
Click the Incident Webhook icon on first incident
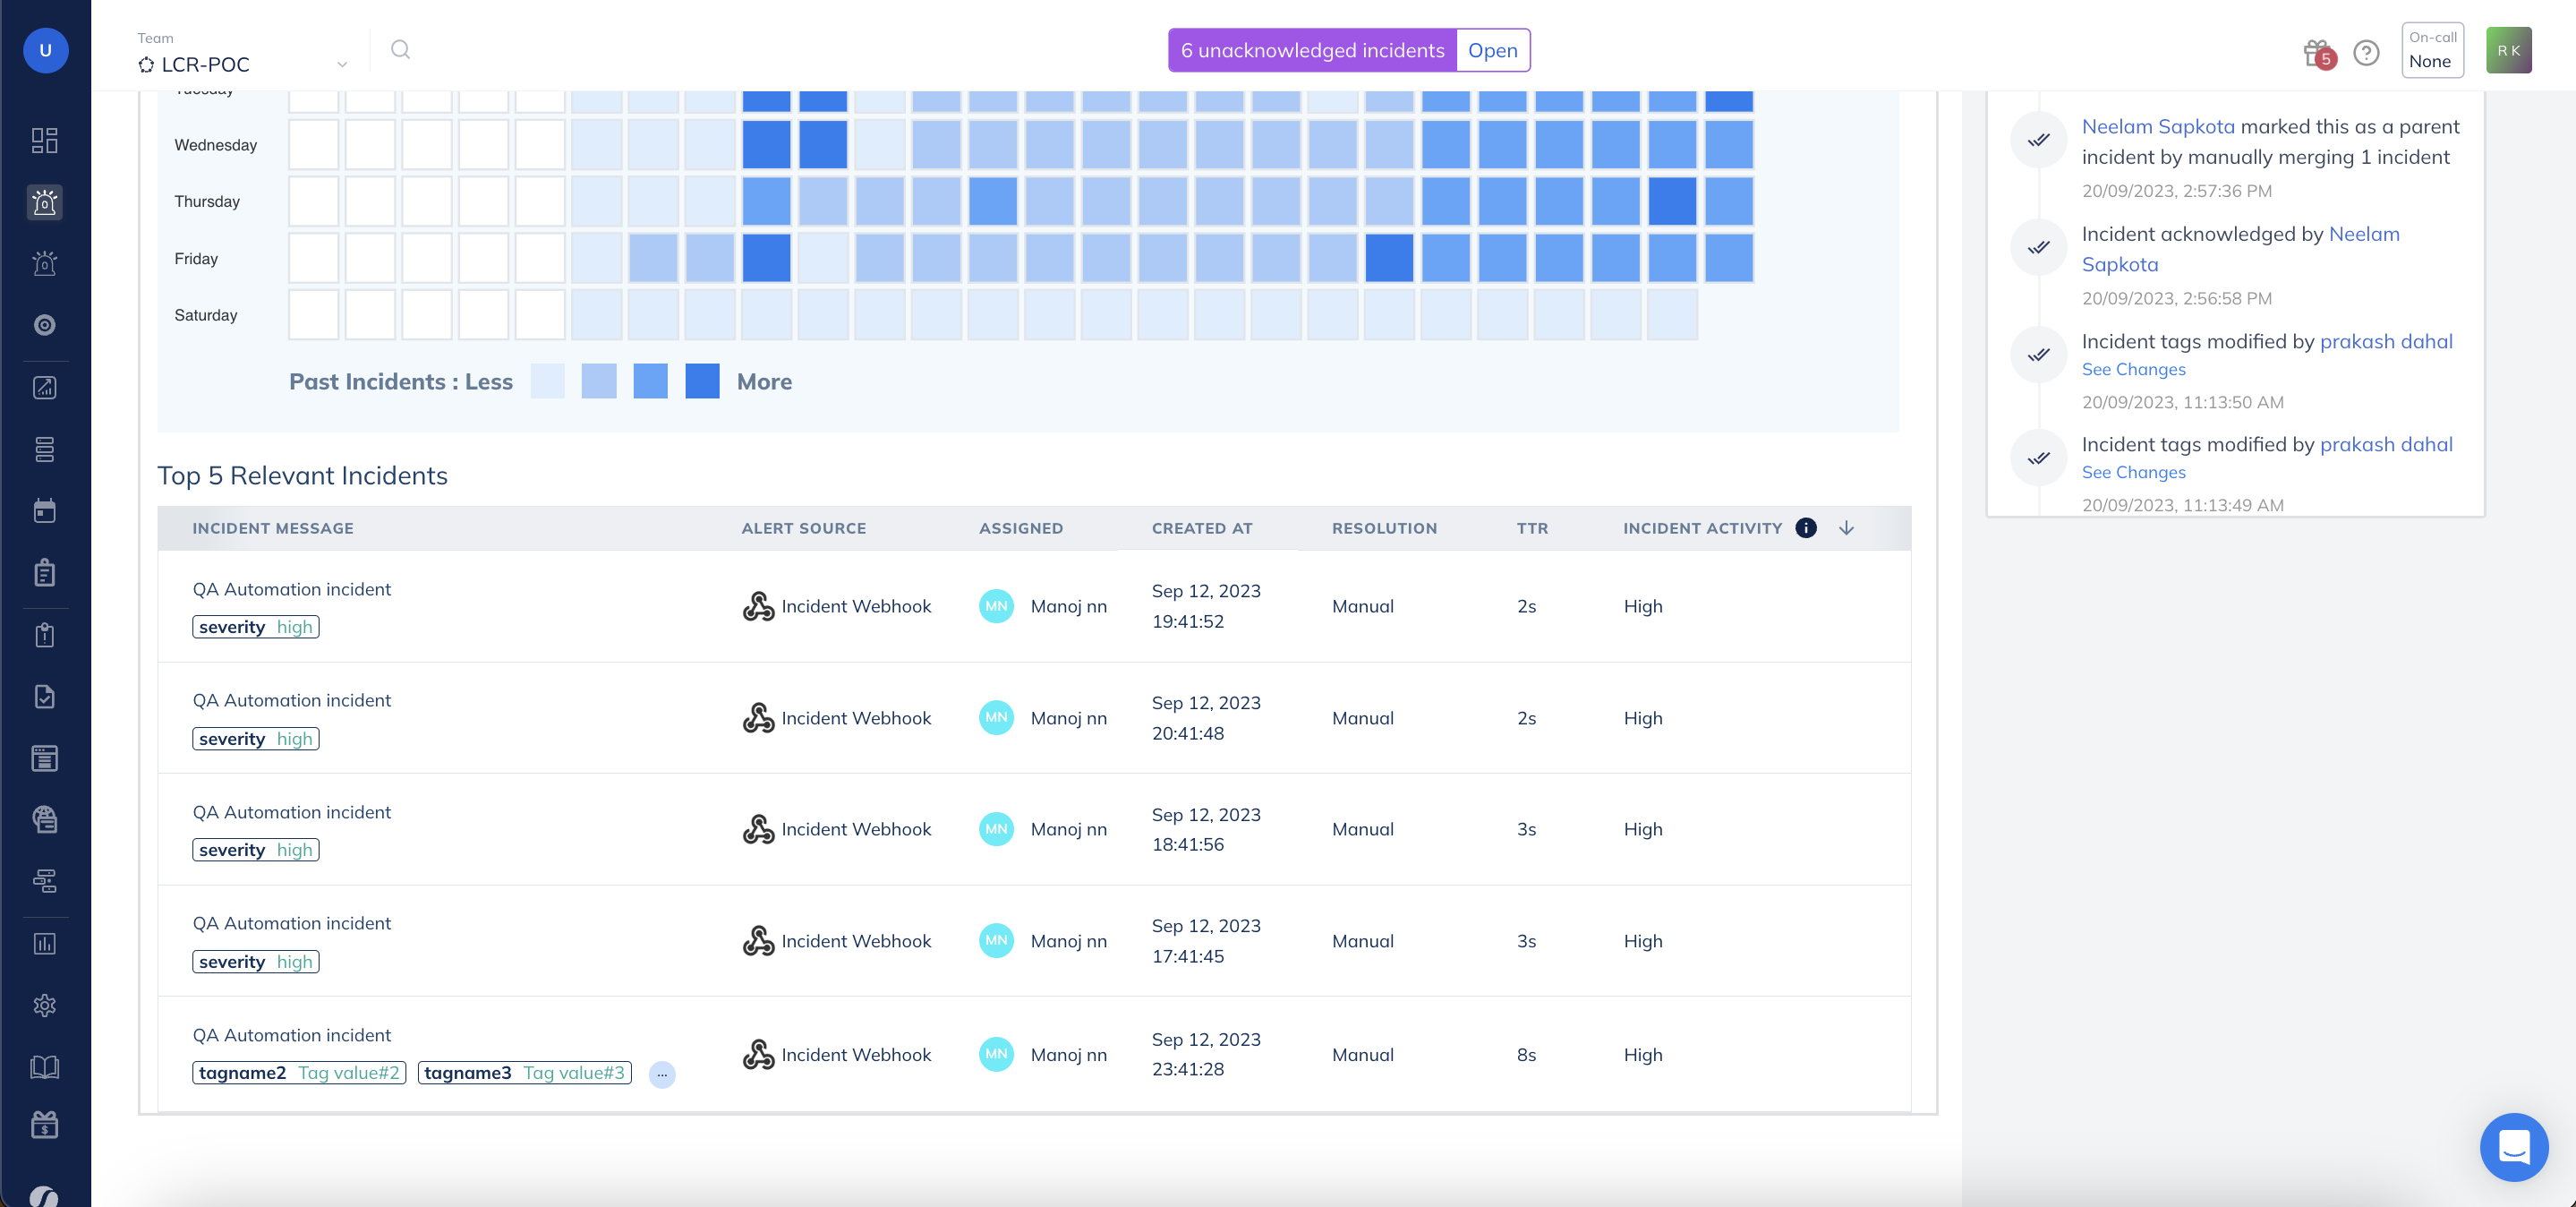pyautogui.click(x=758, y=606)
